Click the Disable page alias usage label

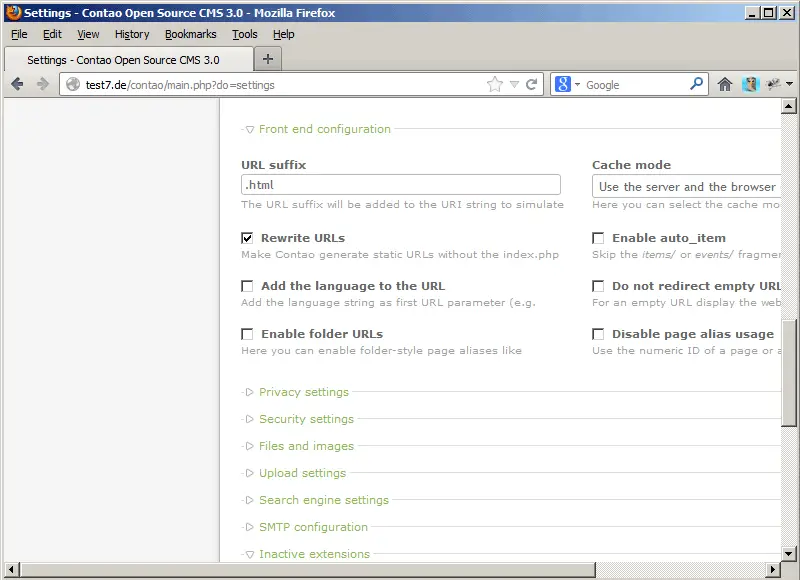693,334
